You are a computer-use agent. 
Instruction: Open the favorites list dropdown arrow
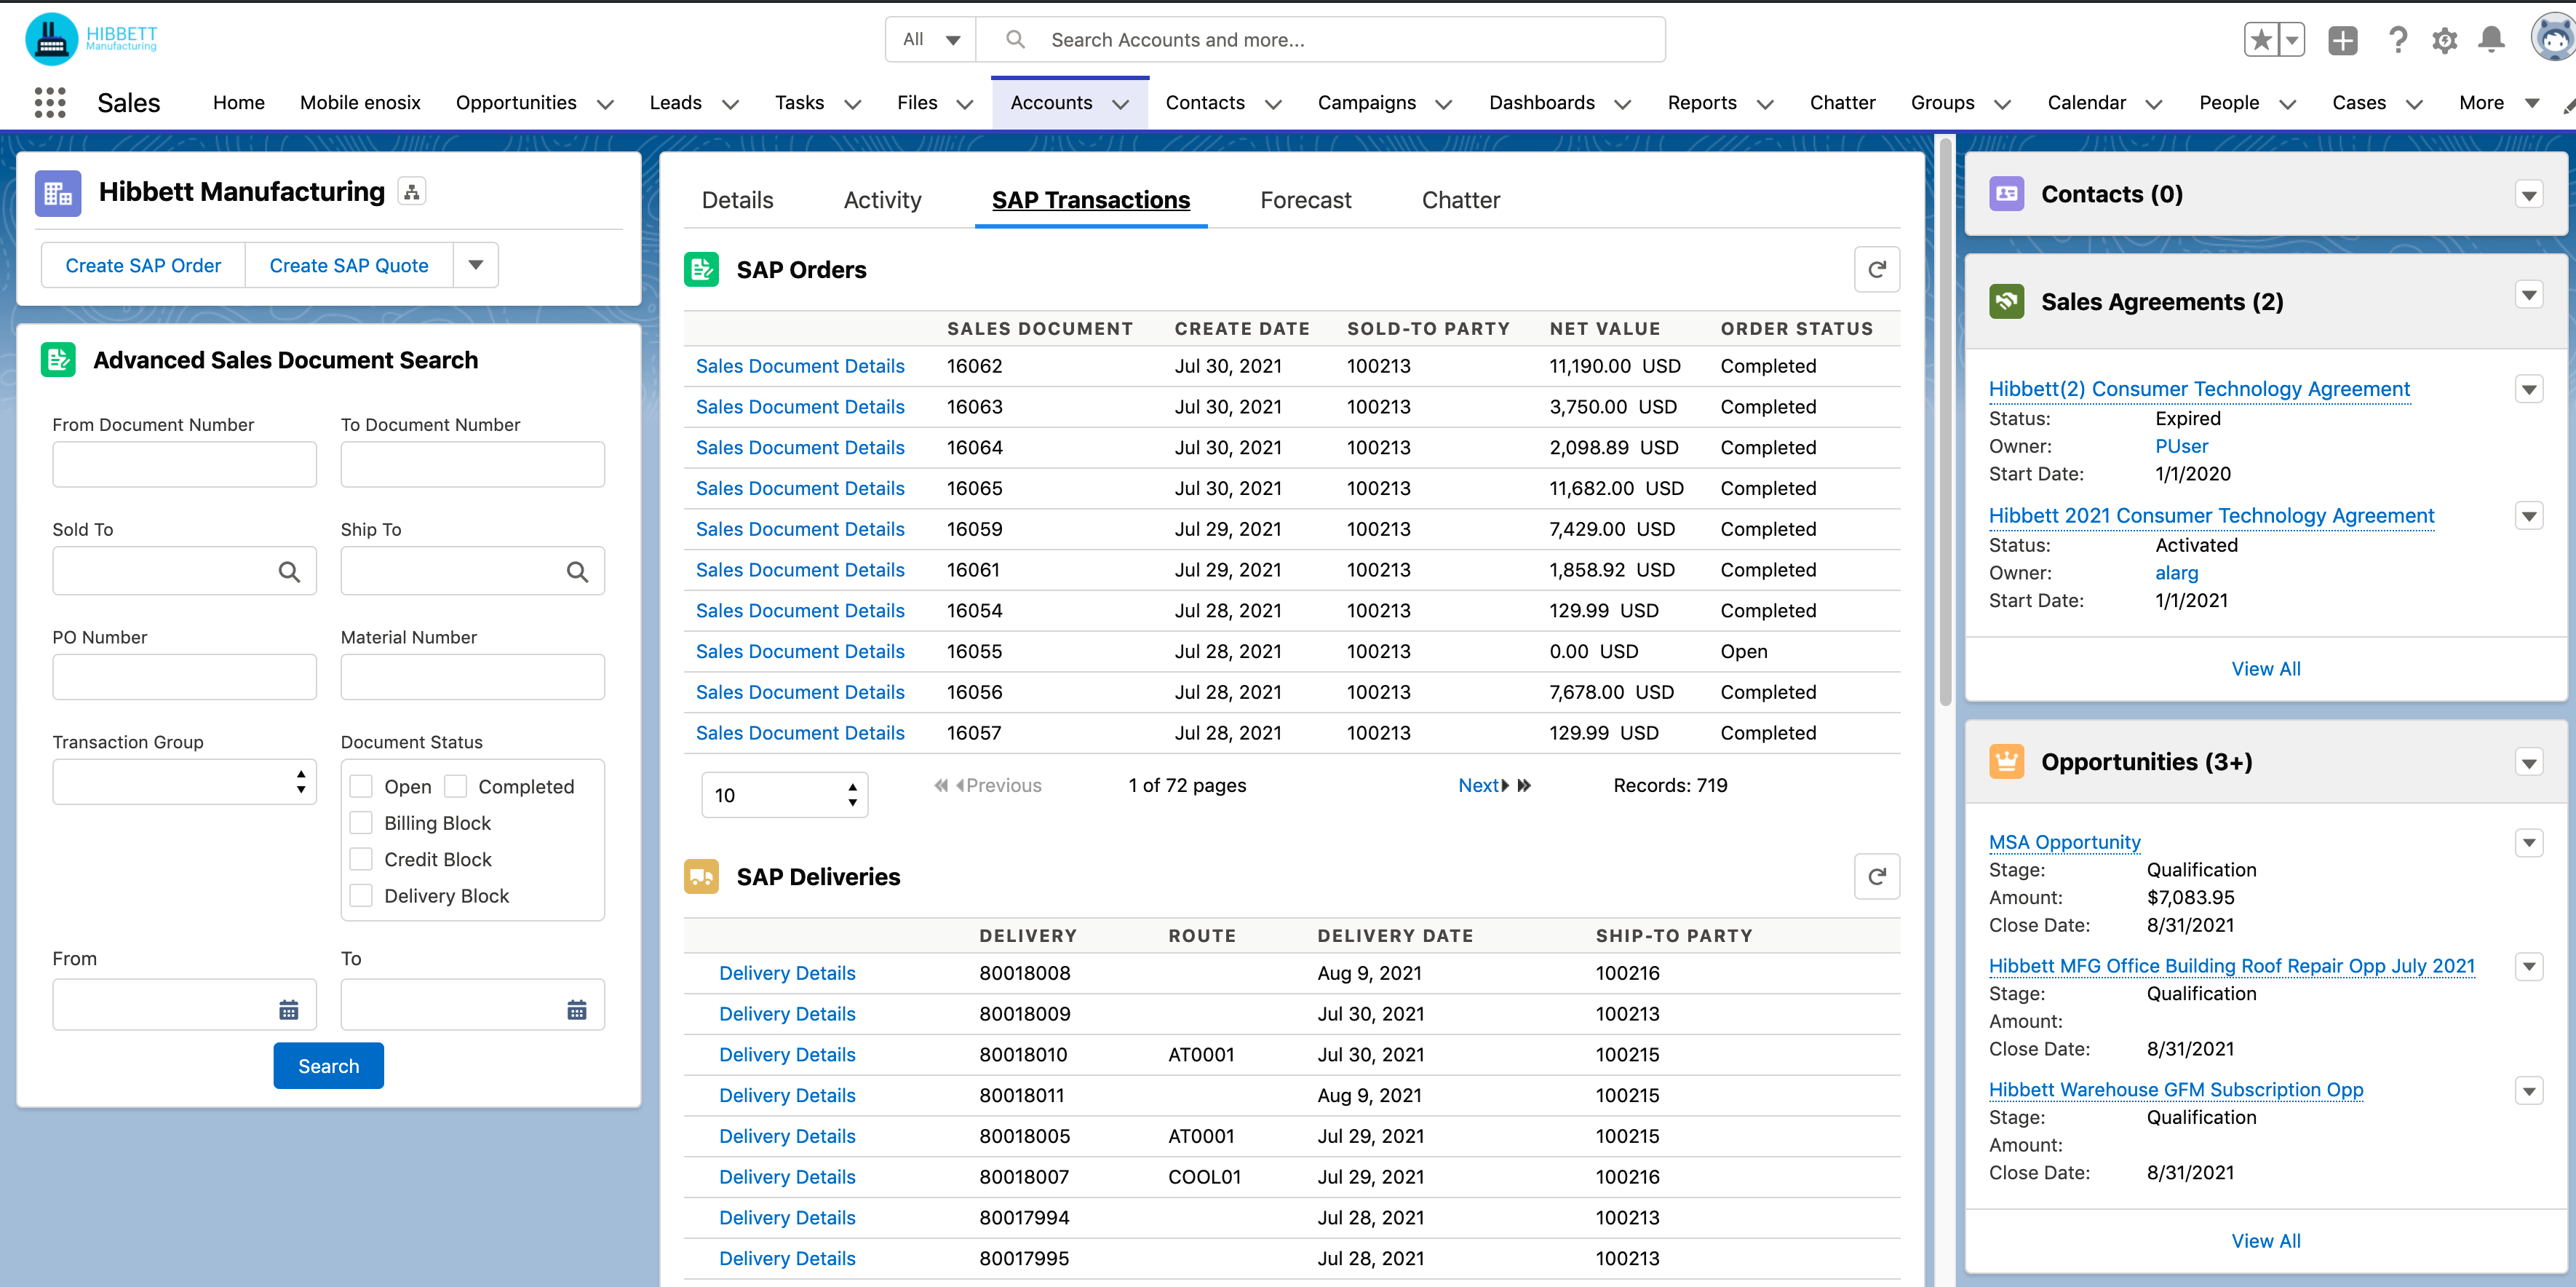pyautogui.click(x=2292, y=40)
